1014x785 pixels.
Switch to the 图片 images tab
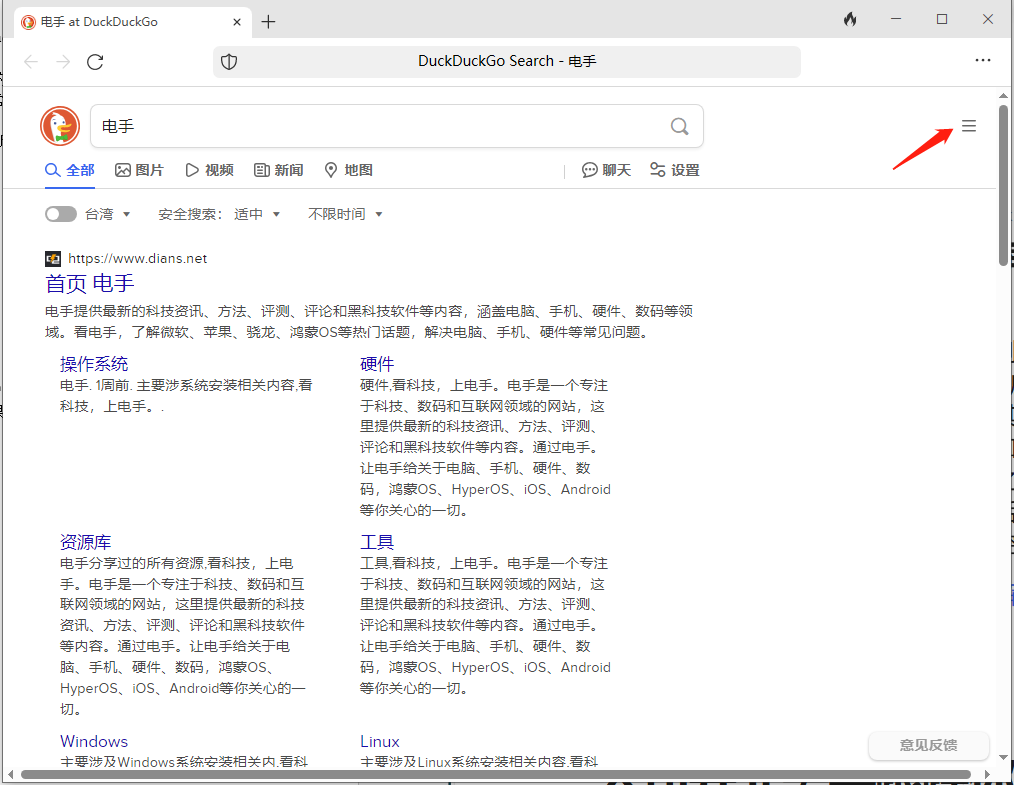pos(139,170)
